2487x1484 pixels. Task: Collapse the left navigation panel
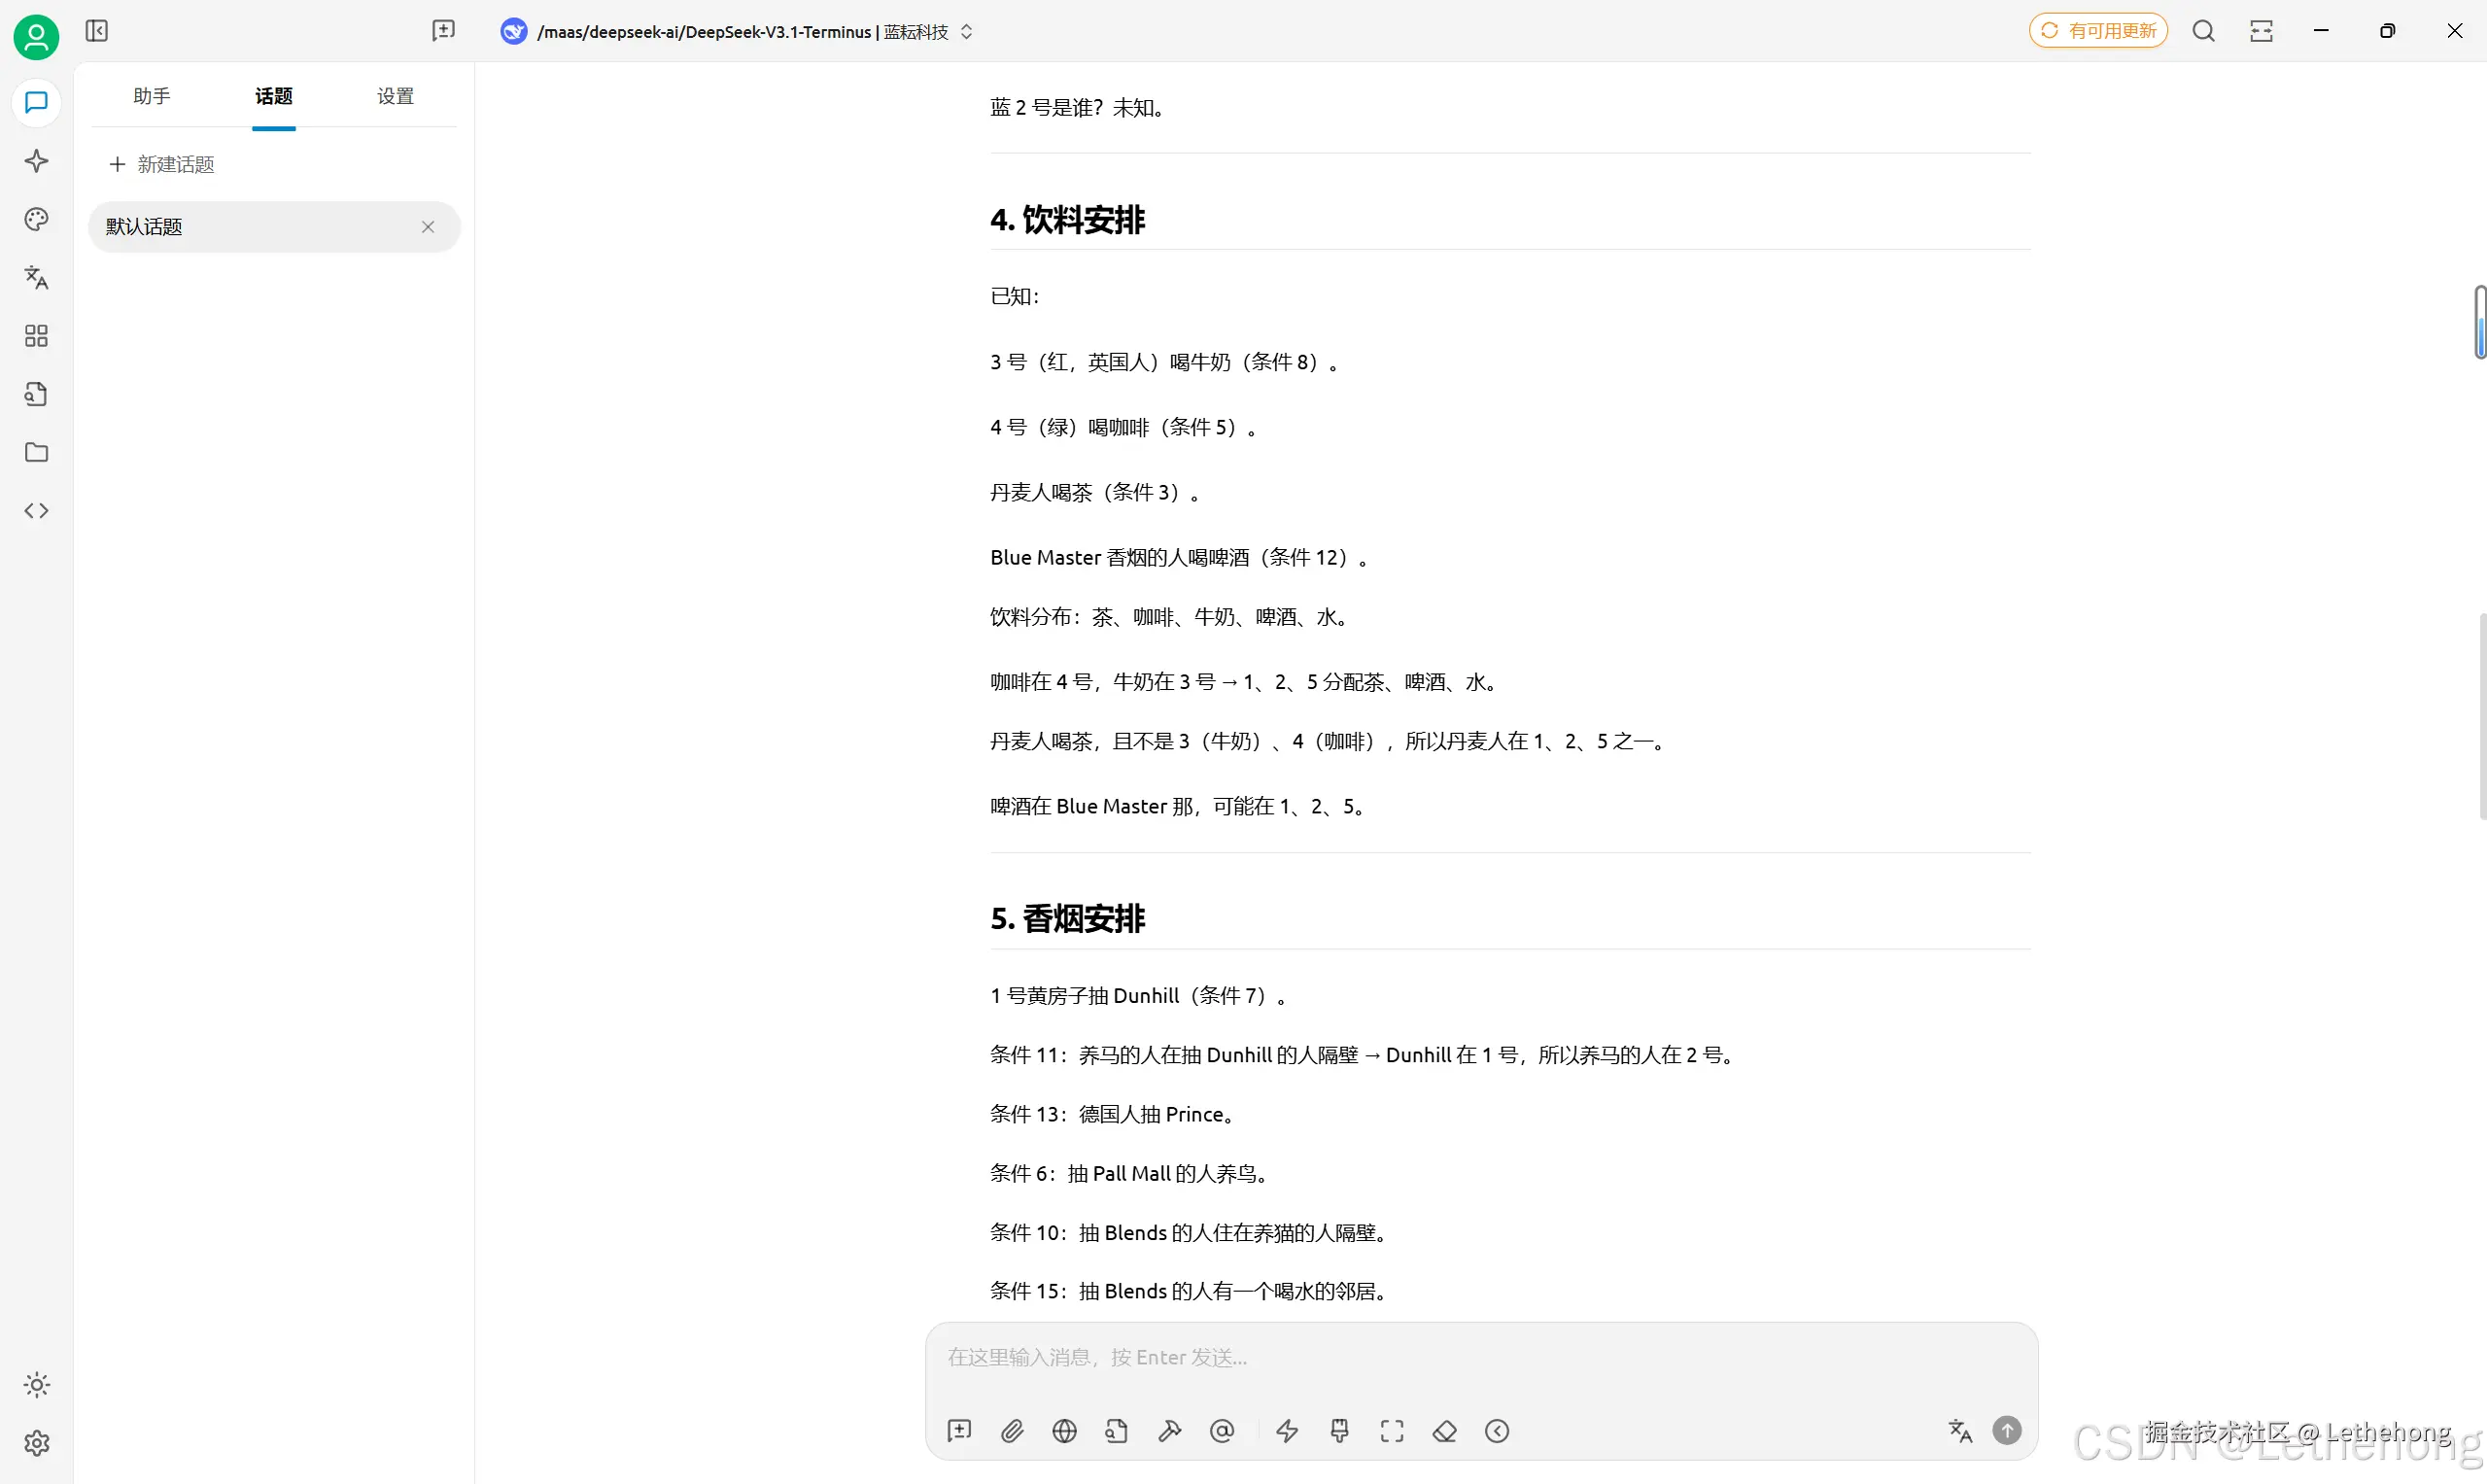pyautogui.click(x=96, y=31)
